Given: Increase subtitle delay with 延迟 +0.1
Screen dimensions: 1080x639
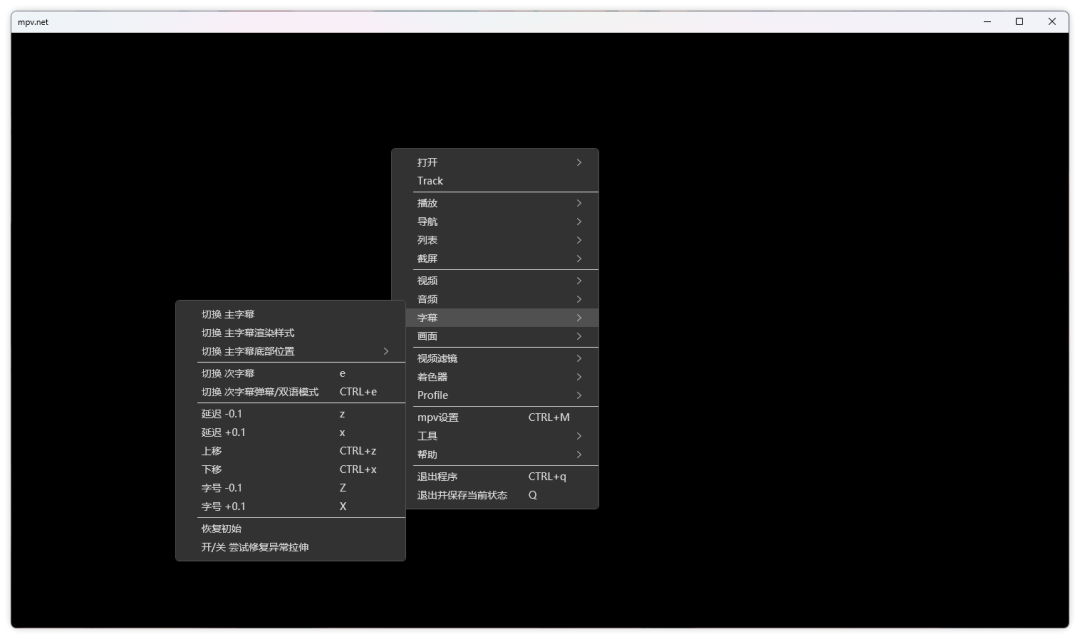Looking at the screenshot, I should tap(223, 432).
